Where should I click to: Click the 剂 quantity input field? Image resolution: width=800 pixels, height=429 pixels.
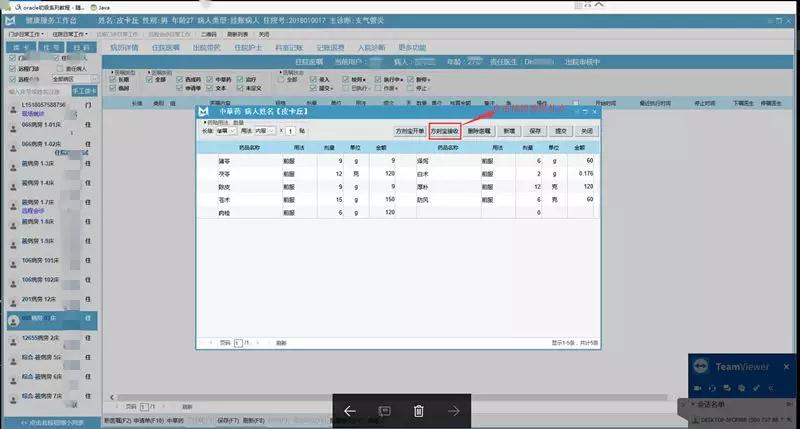click(289, 131)
